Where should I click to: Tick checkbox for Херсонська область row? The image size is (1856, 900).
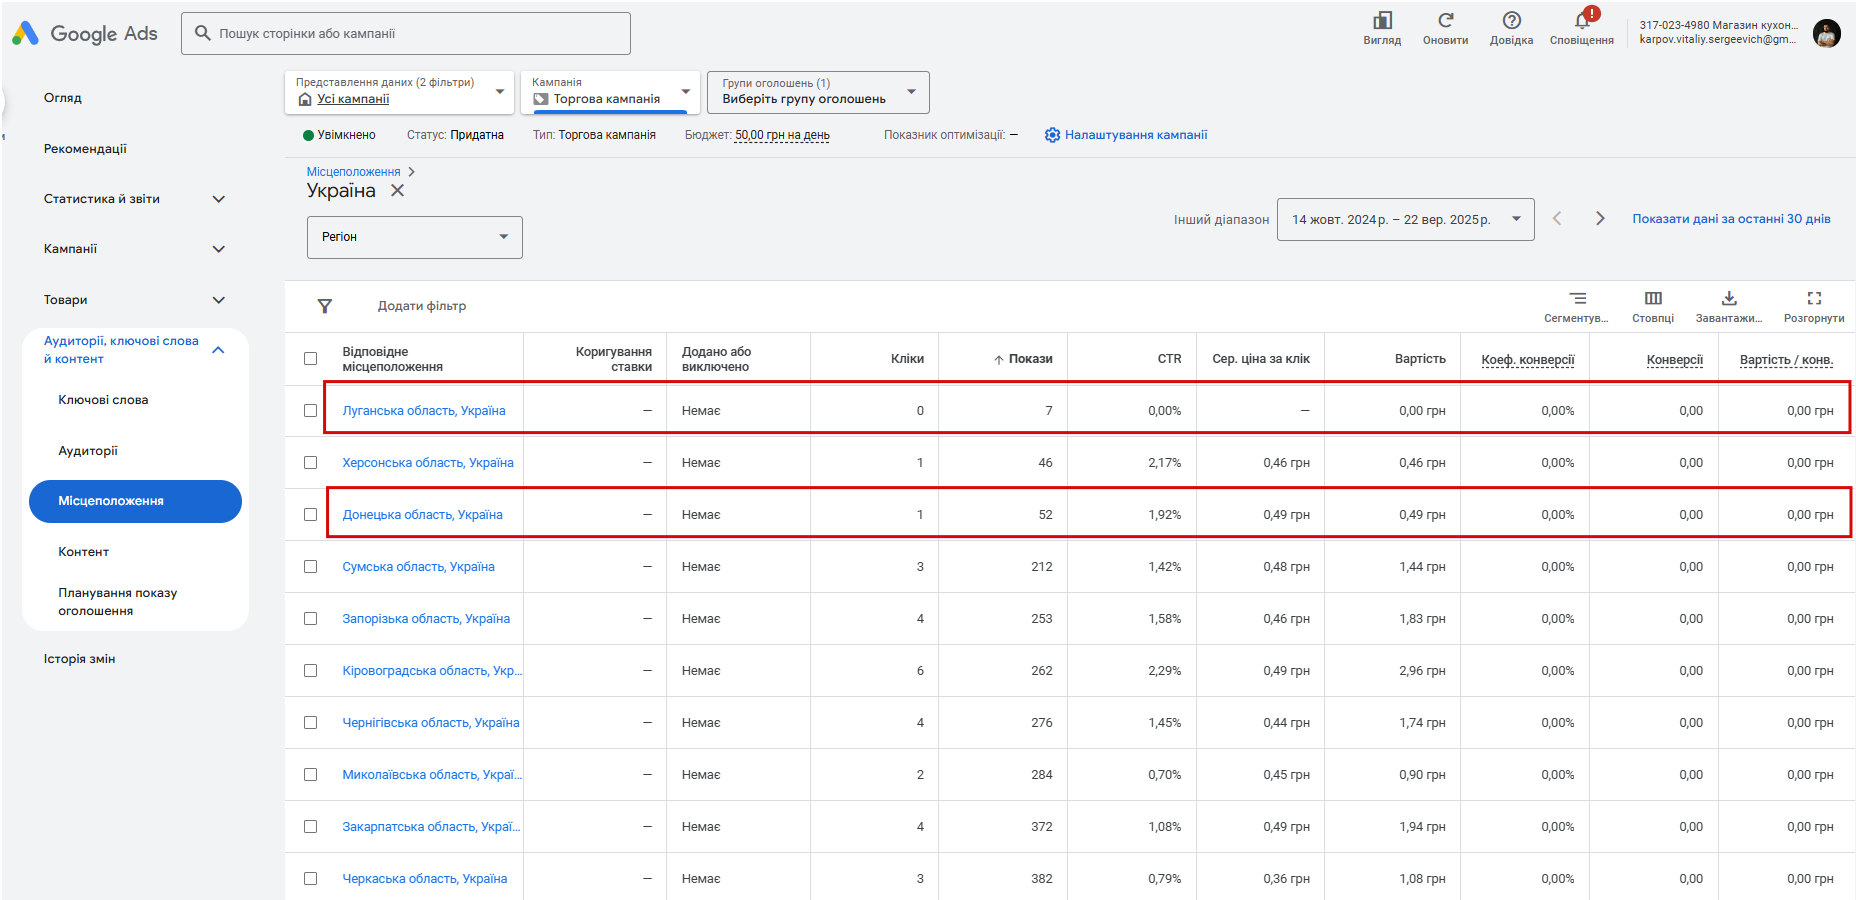coord(311,463)
